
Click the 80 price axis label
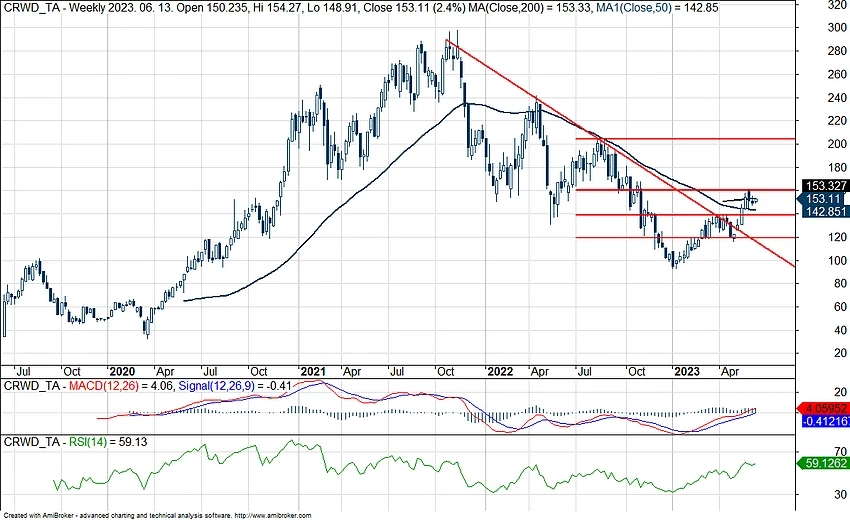[840, 284]
